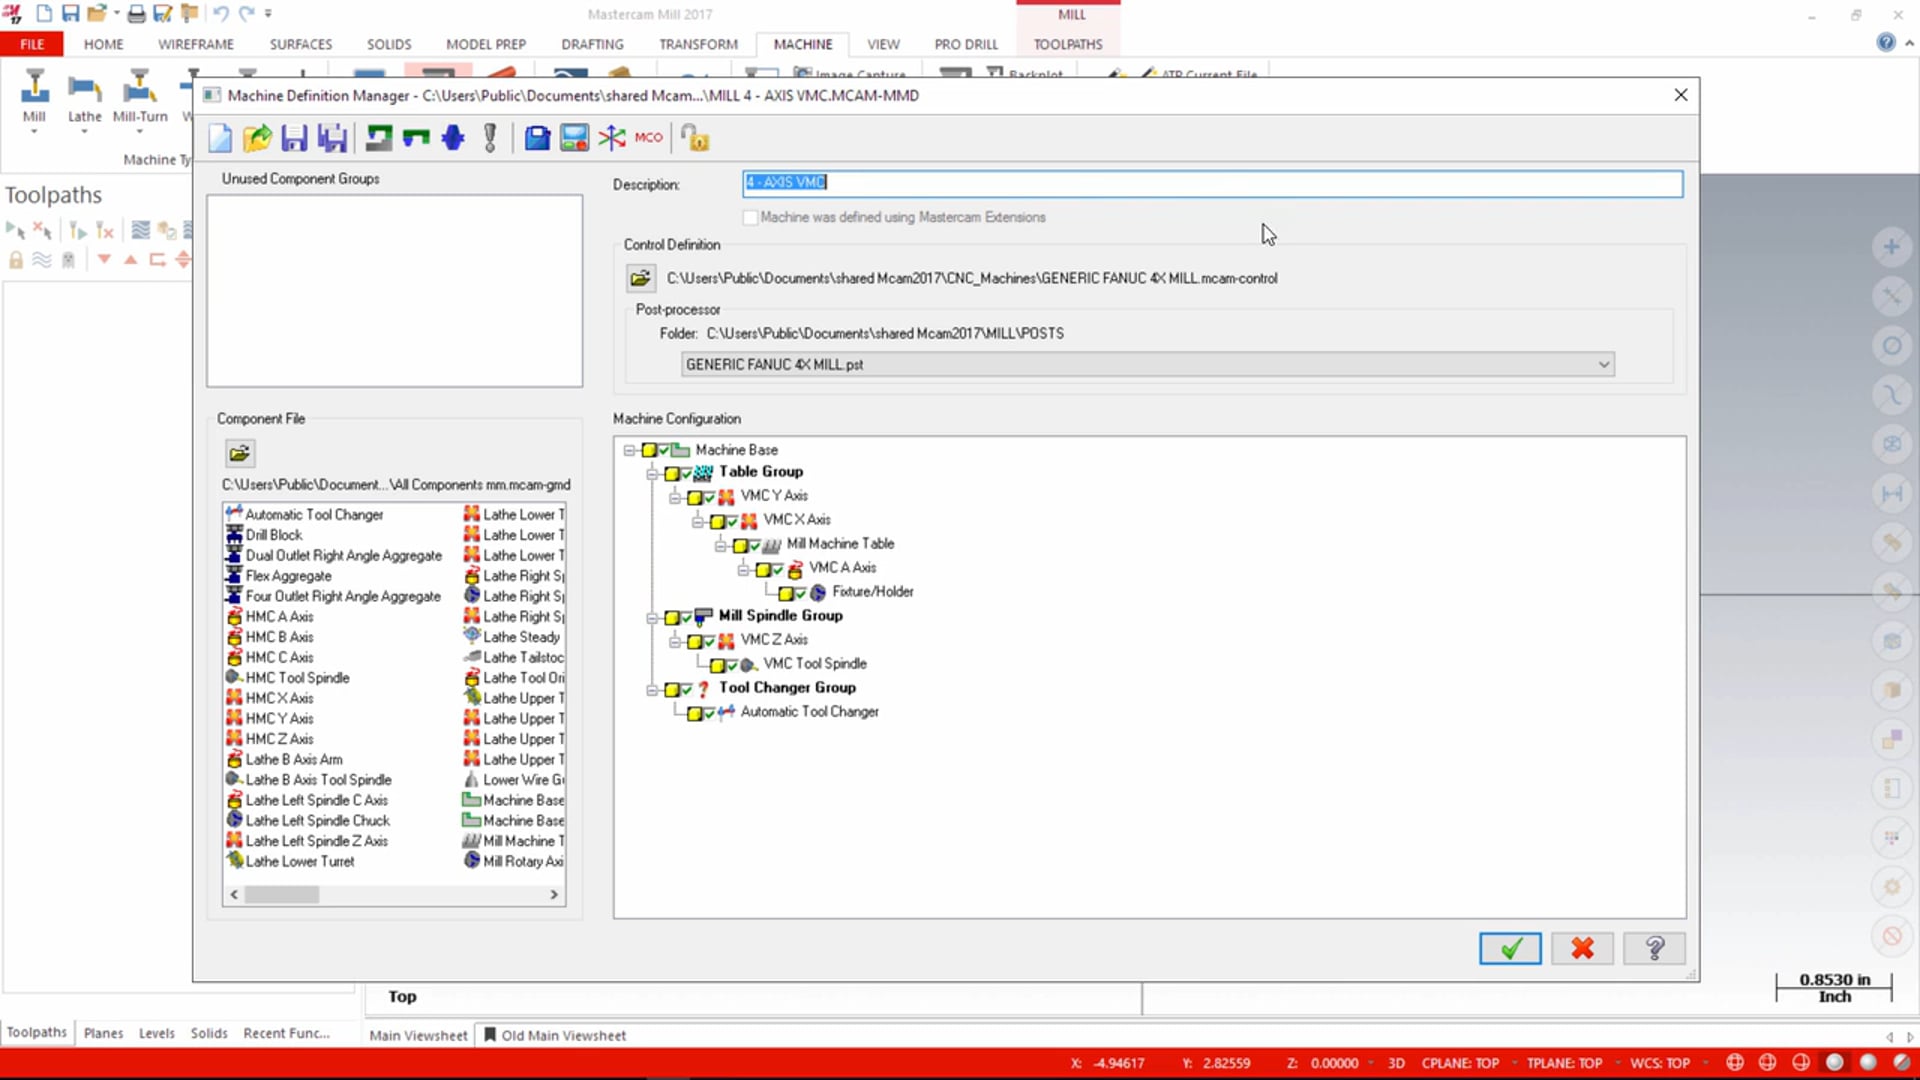
Task: Click the Main Viewsheet tab
Action: point(418,1035)
